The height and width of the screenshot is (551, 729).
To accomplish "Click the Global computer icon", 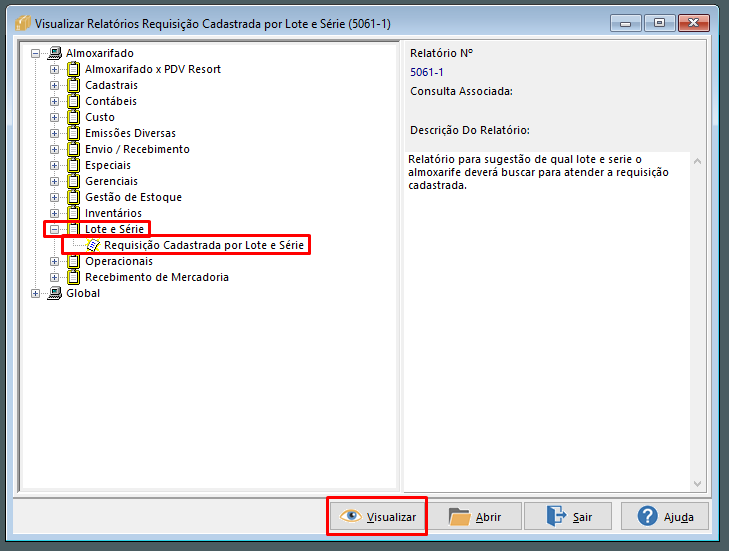I will [x=55, y=293].
